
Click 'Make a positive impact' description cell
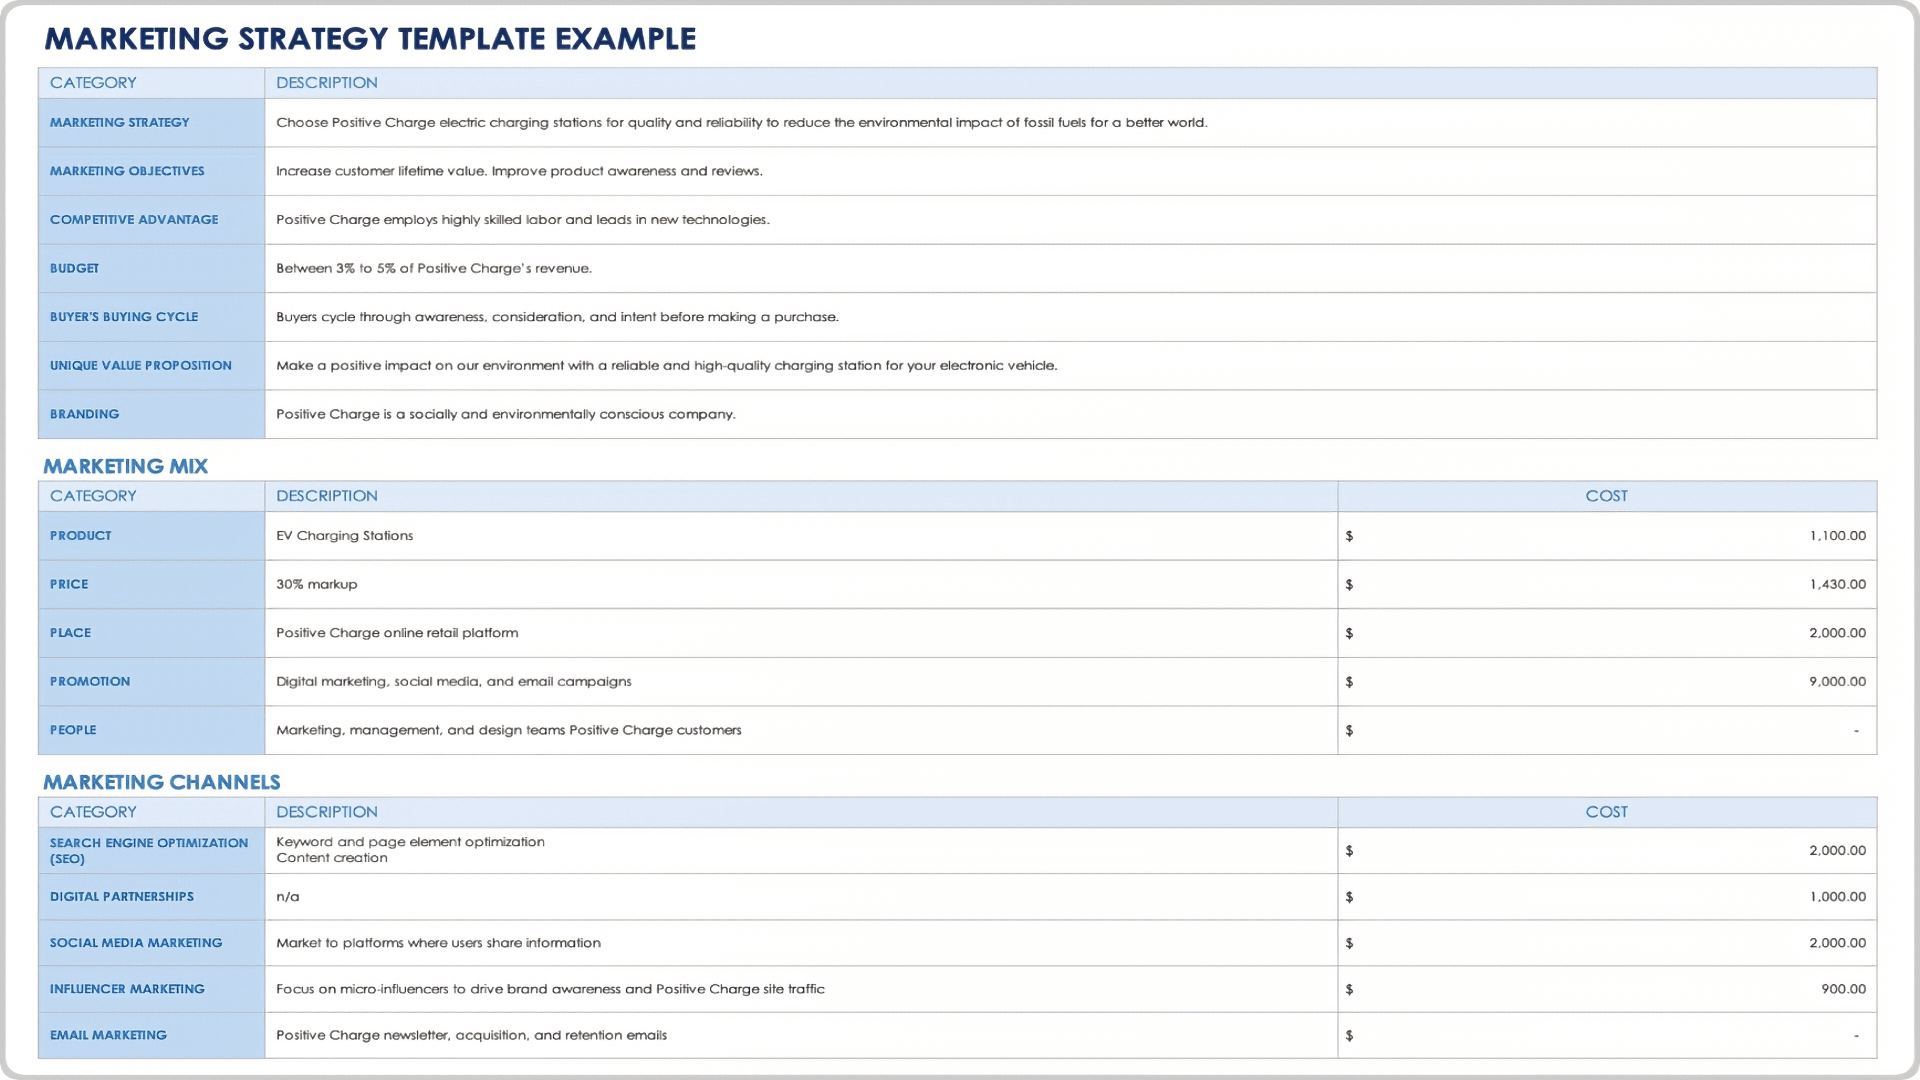(x=1071, y=366)
